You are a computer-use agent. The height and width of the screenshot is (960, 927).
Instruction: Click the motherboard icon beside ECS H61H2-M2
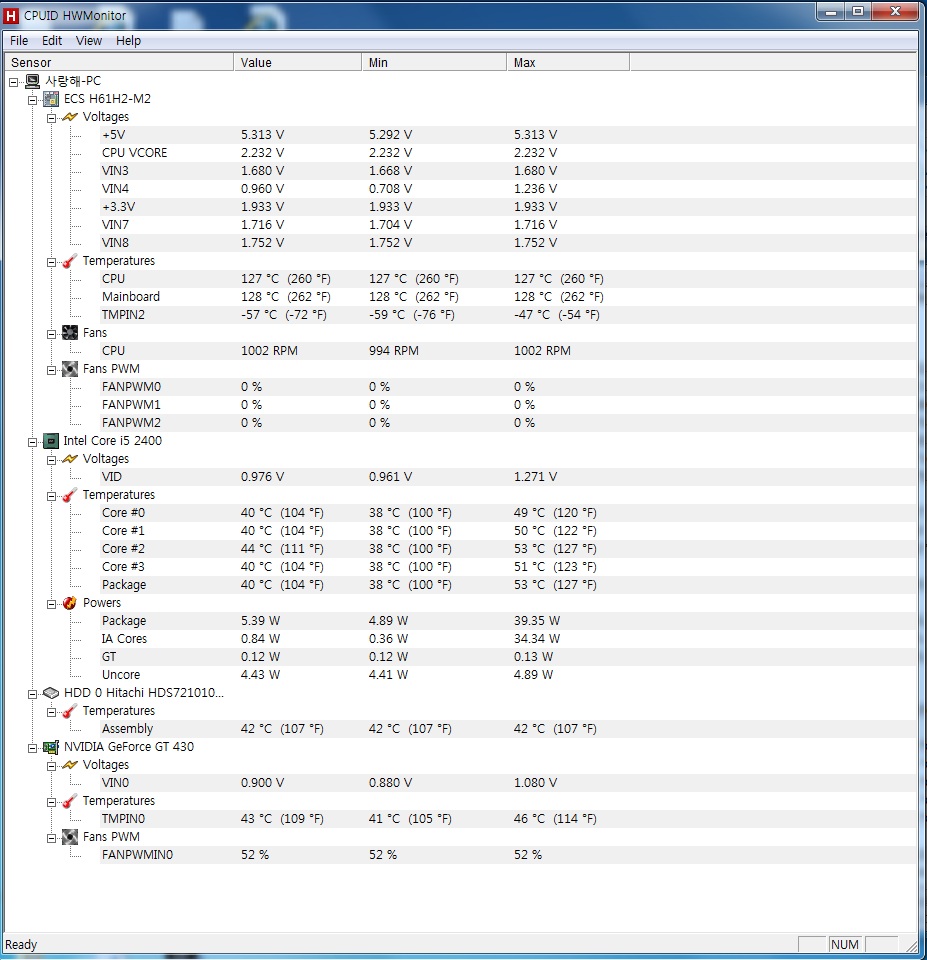[x=51, y=99]
